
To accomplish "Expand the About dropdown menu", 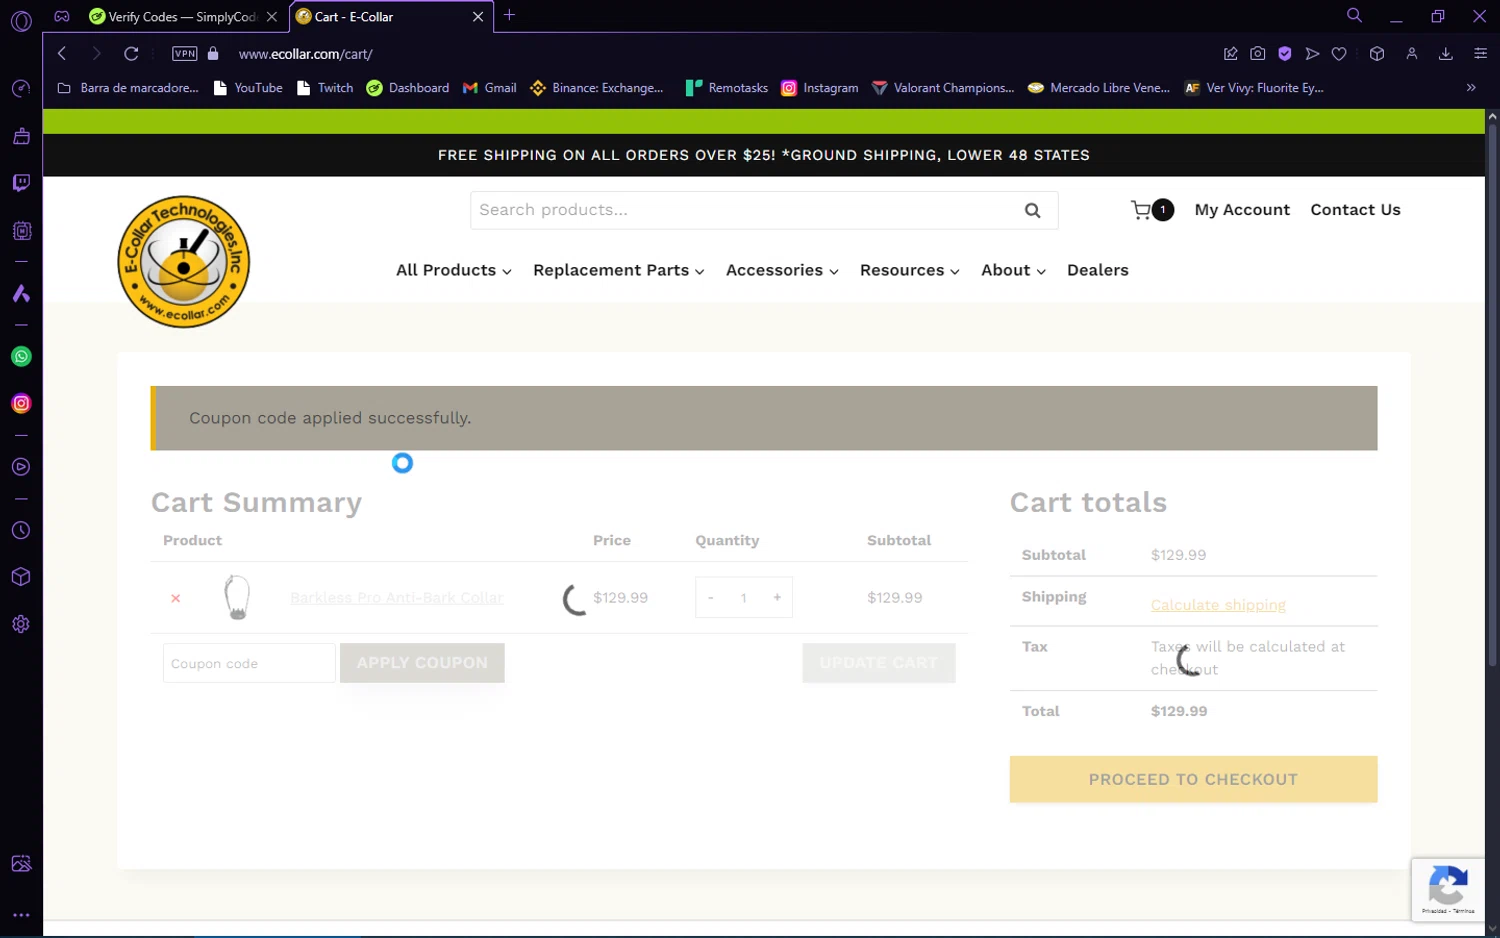I will pyautogui.click(x=1013, y=270).
